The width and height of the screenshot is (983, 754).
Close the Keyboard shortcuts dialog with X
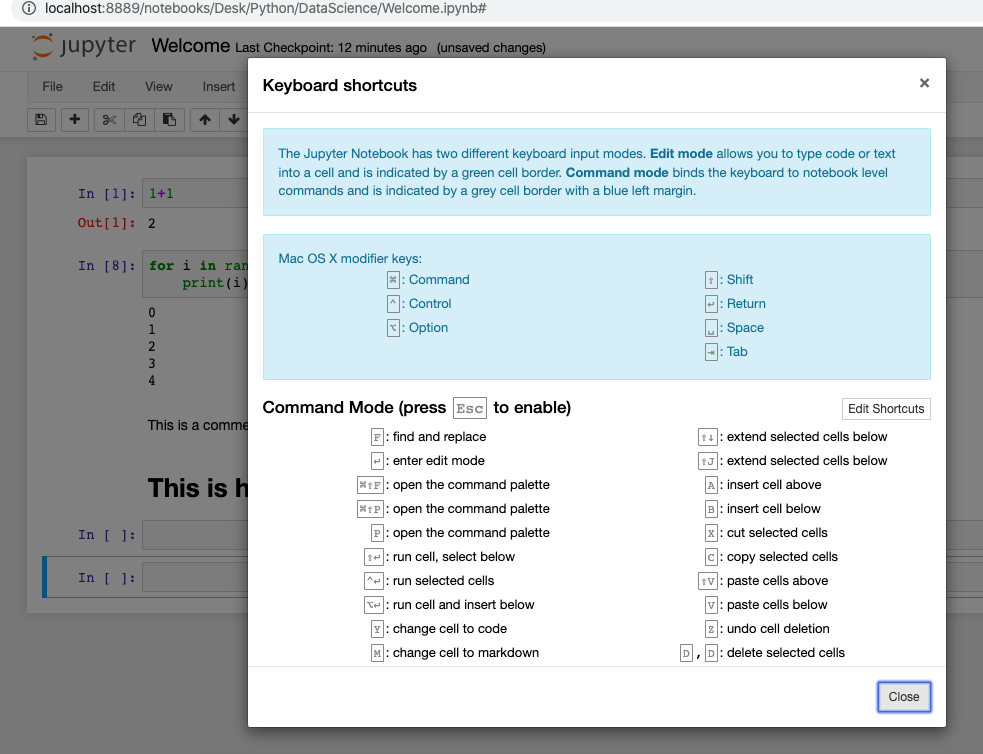click(924, 83)
